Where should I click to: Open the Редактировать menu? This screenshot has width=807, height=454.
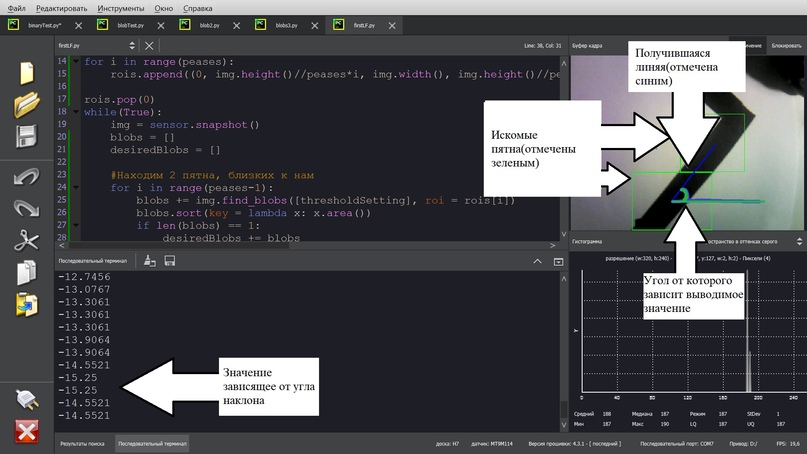pos(61,8)
